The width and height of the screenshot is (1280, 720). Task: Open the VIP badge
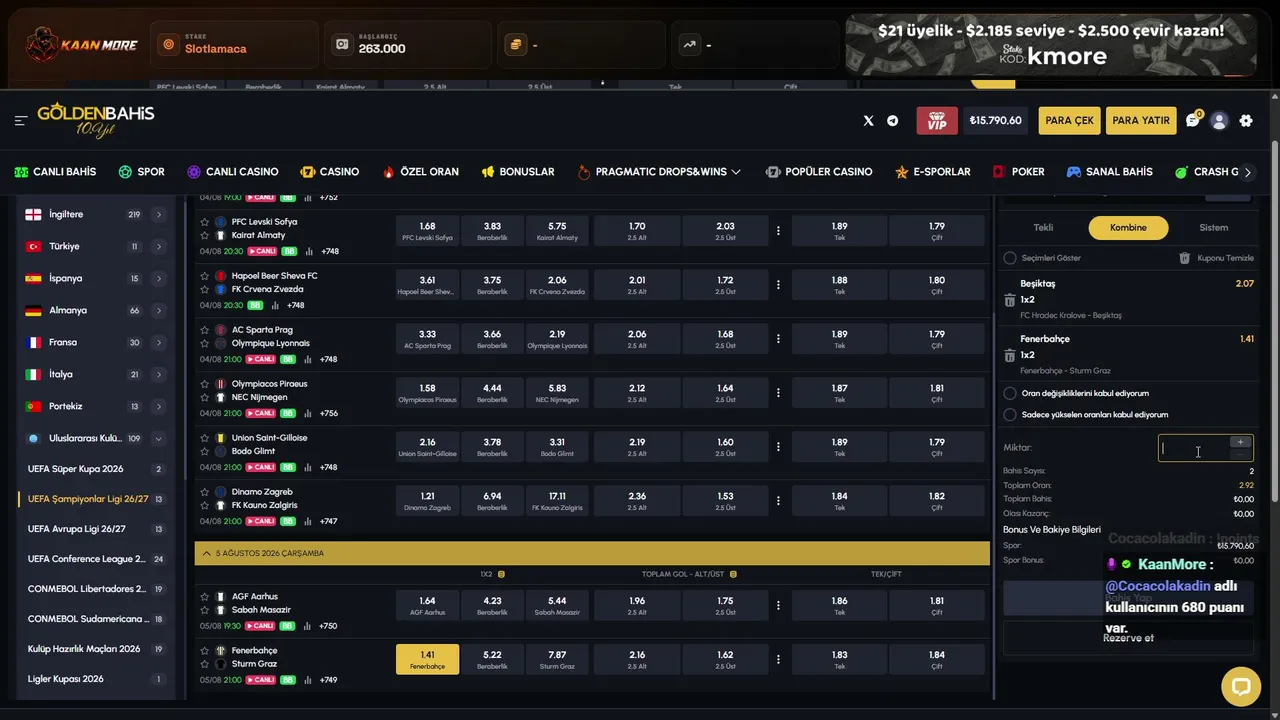[937, 121]
